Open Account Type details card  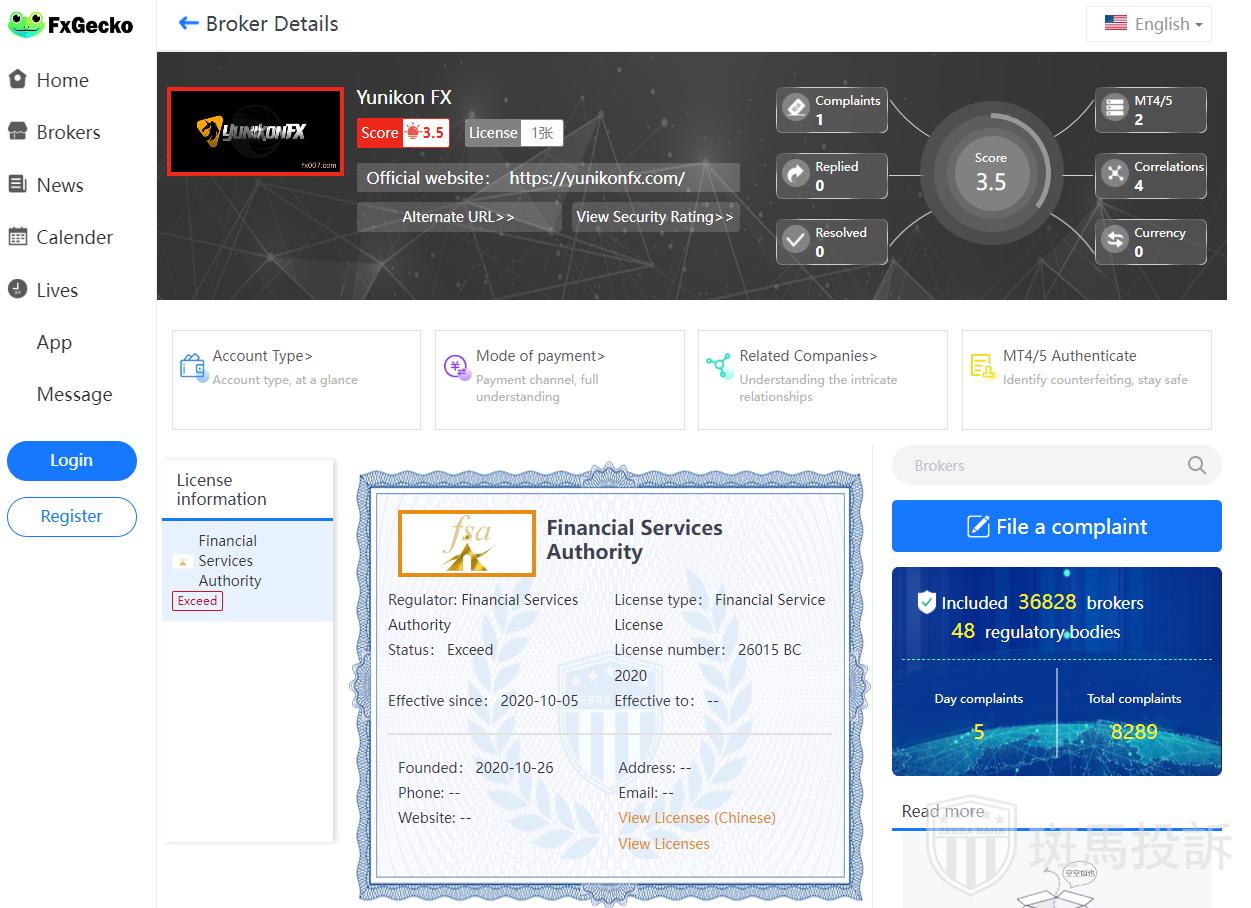pyautogui.click(x=296, y=379)
